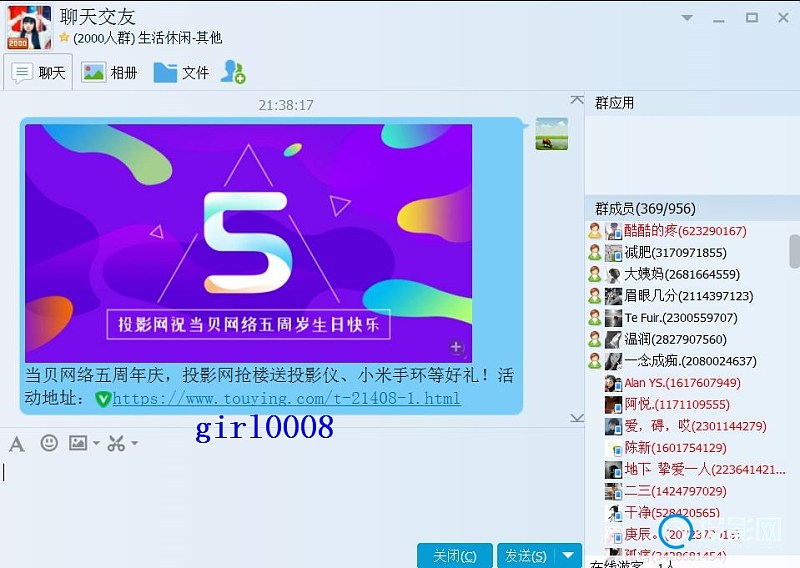The width and height of the screenshot is (800, 568).
Task: Click the group avatar picture
Action: point(29,28)
